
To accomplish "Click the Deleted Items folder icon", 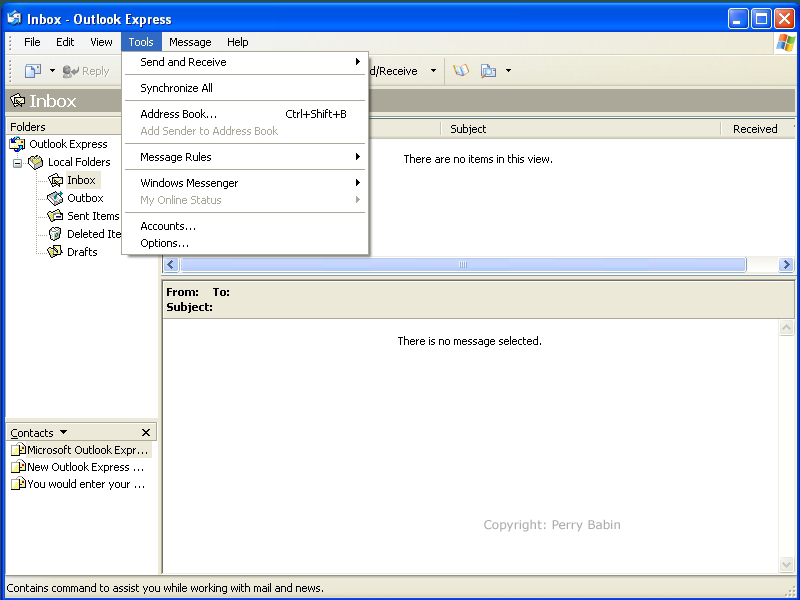I will [55, 234].
